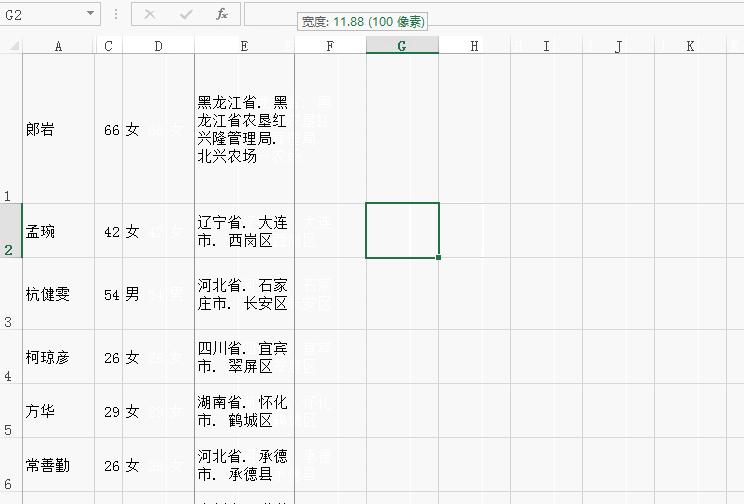Select column J header

pyautogui.click(x=618, y=46)
